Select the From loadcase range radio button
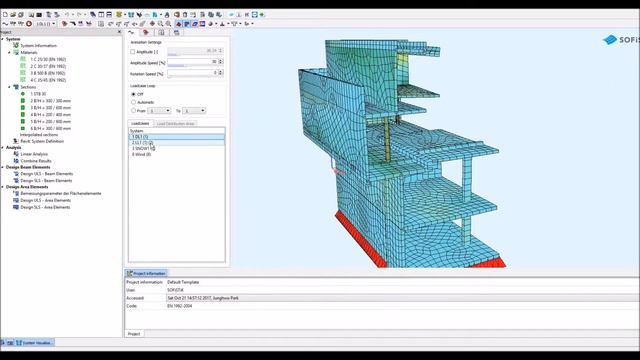The width and height of the screenshot is (640, 360). tap(133, 111)
